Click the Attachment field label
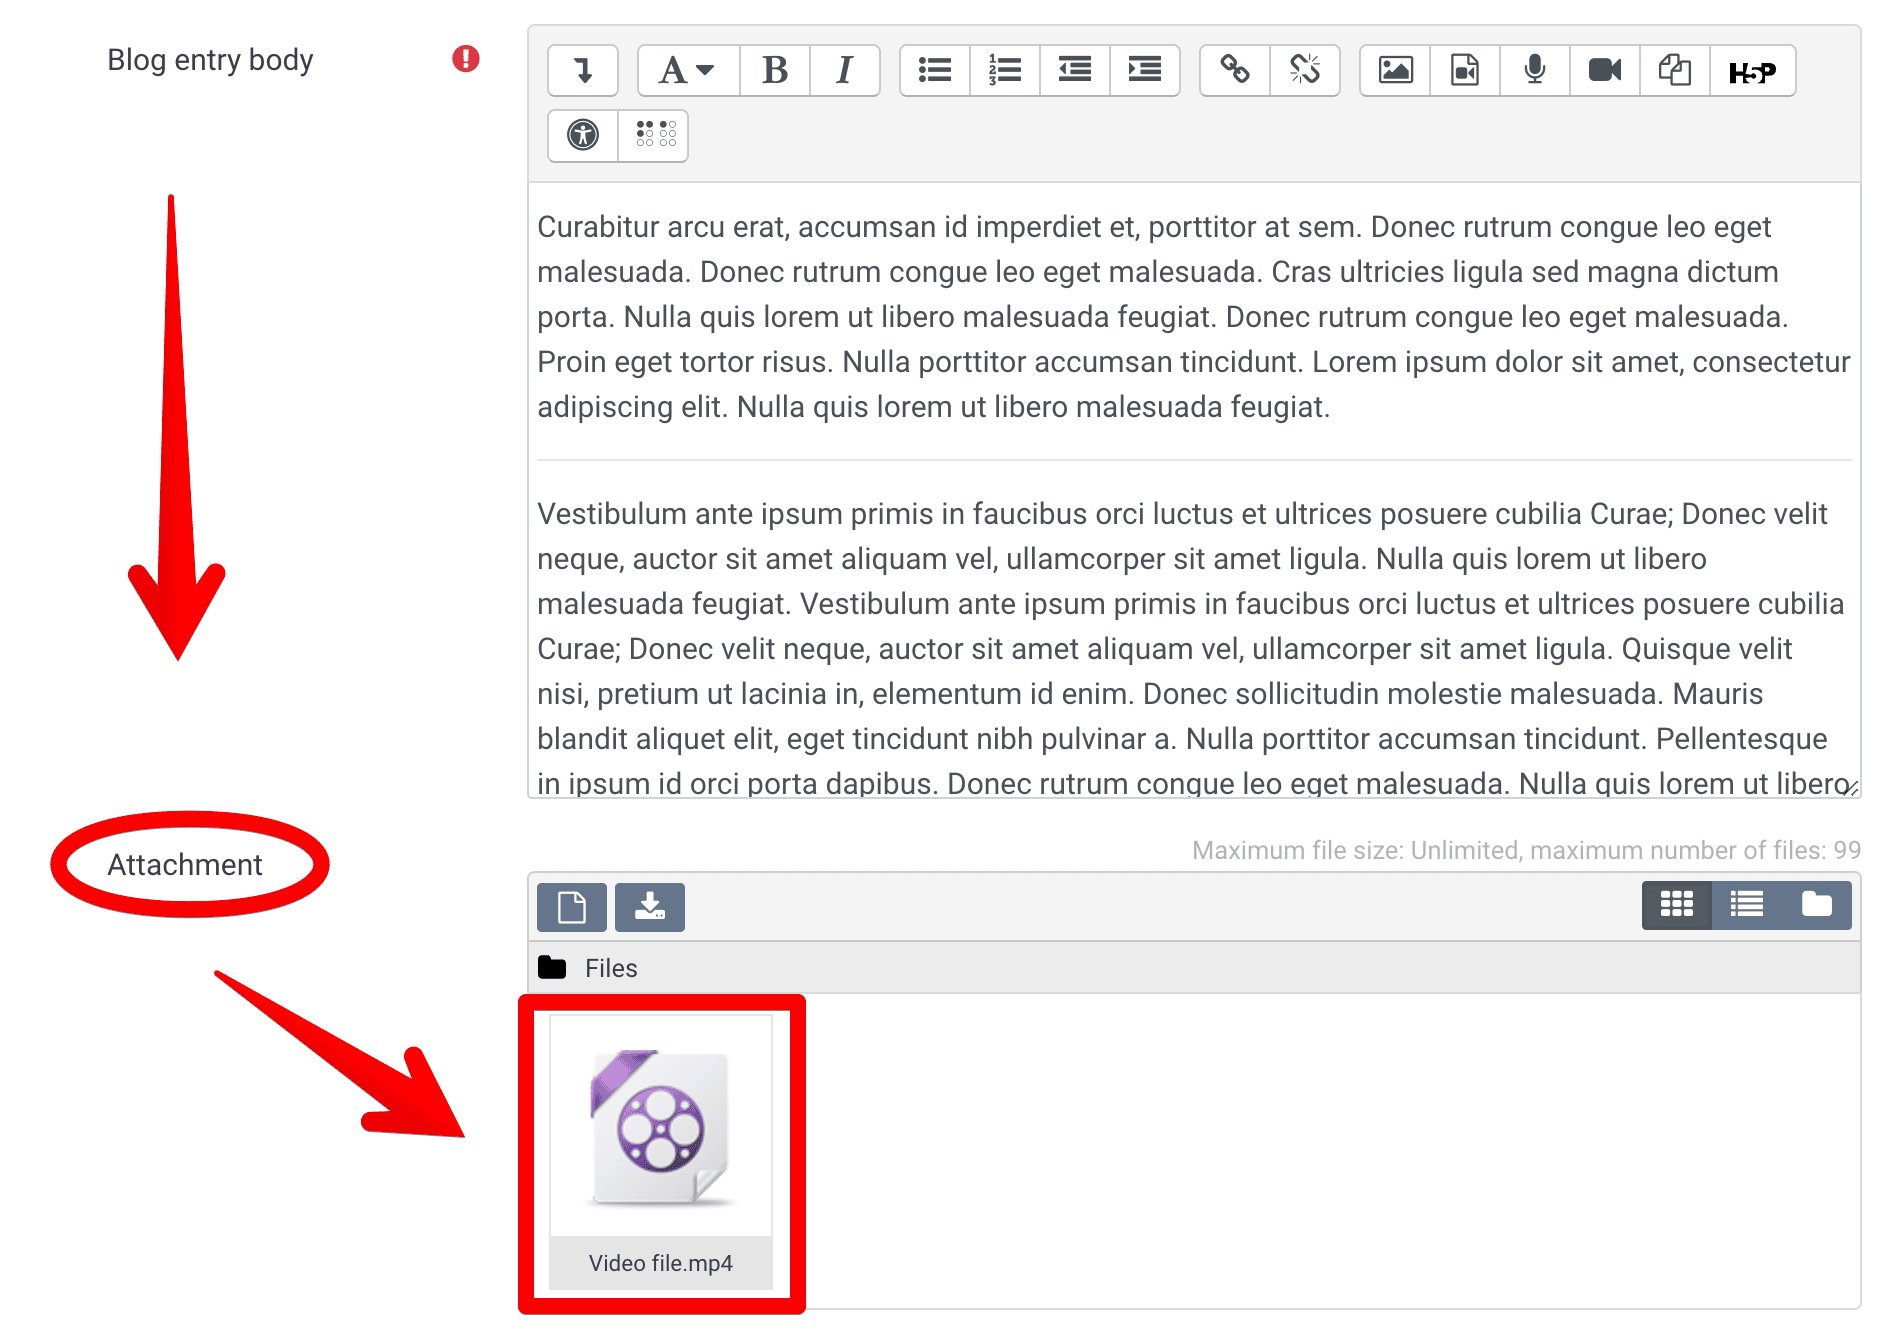 (185, 865)
